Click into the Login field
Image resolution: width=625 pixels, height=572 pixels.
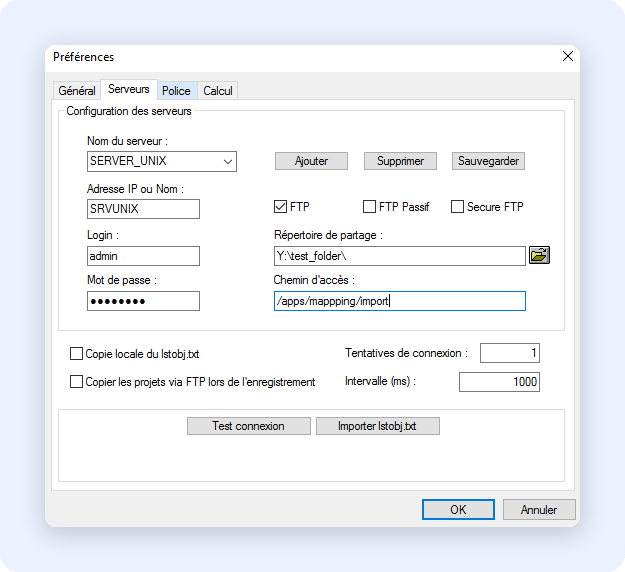pyautogui.click(x=143, y=256)
